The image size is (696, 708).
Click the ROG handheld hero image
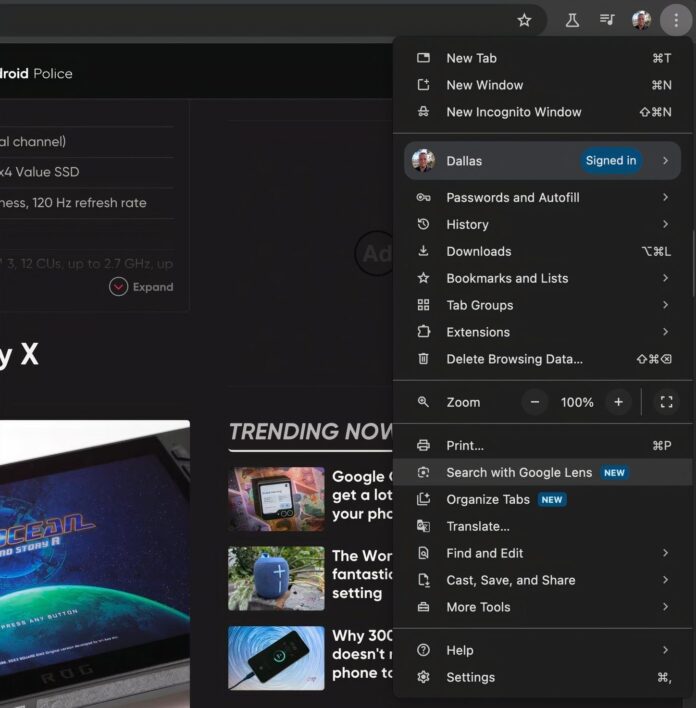coord(95,564)
